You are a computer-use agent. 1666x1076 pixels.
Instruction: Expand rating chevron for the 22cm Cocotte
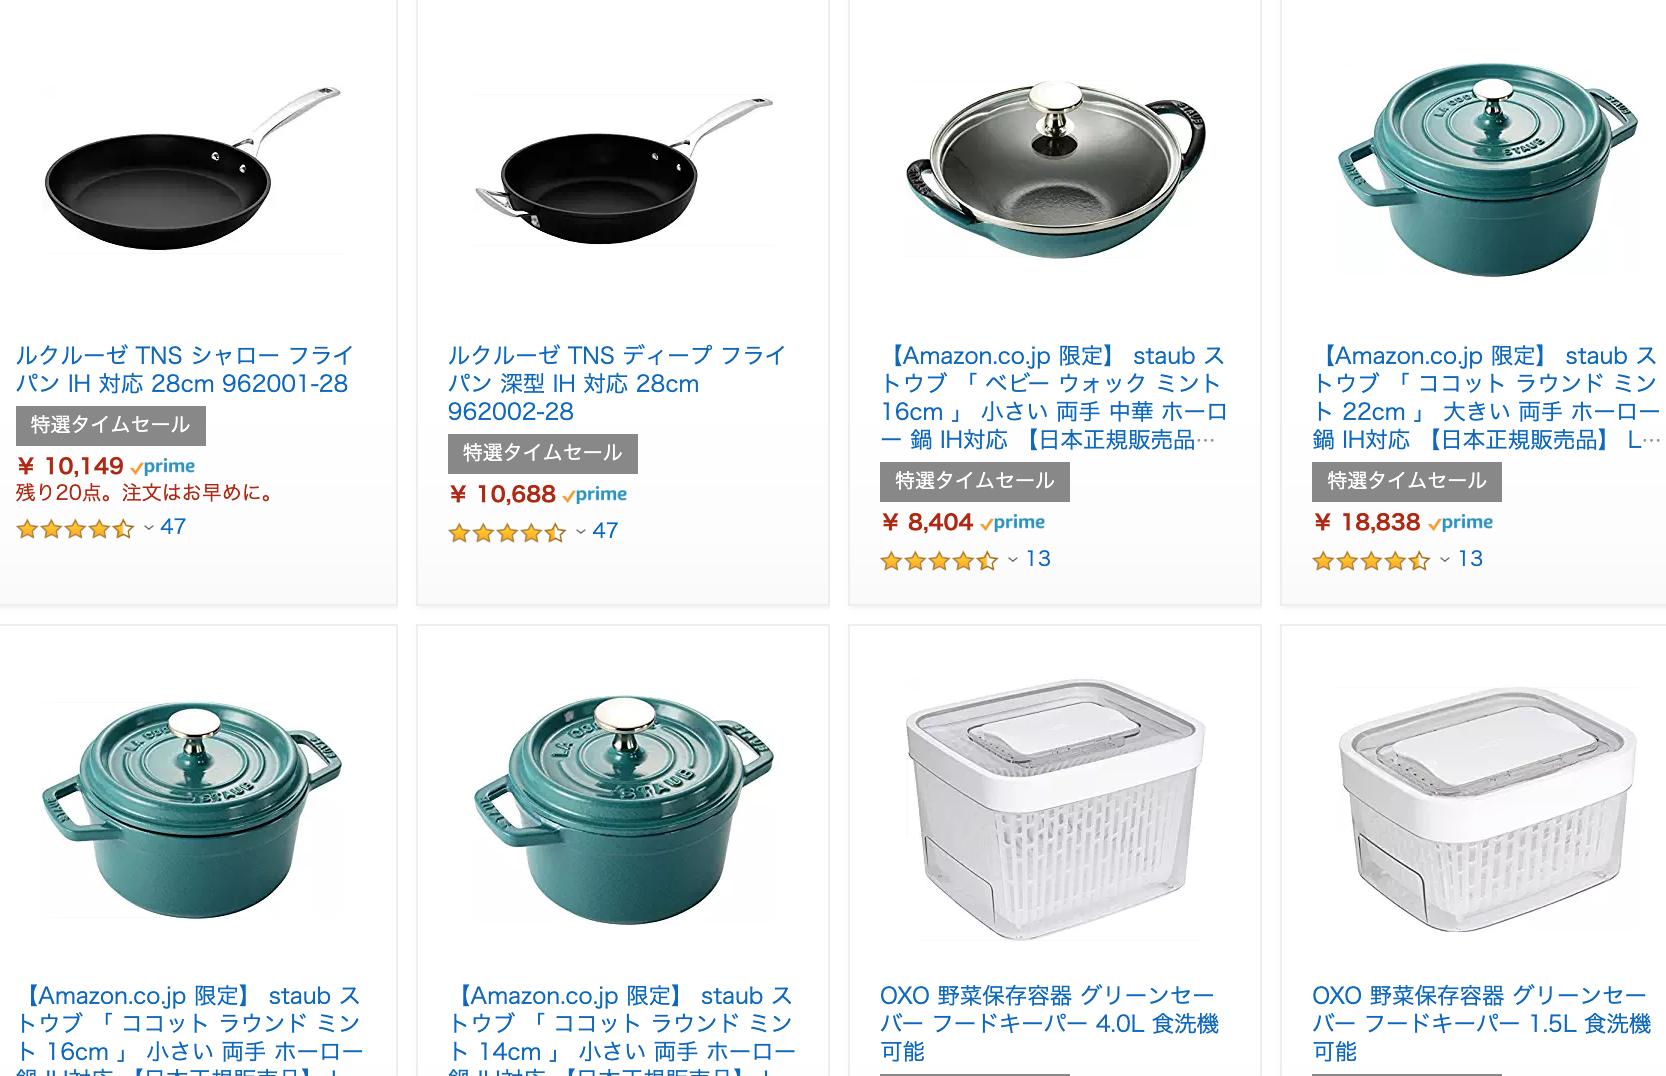1445,560
